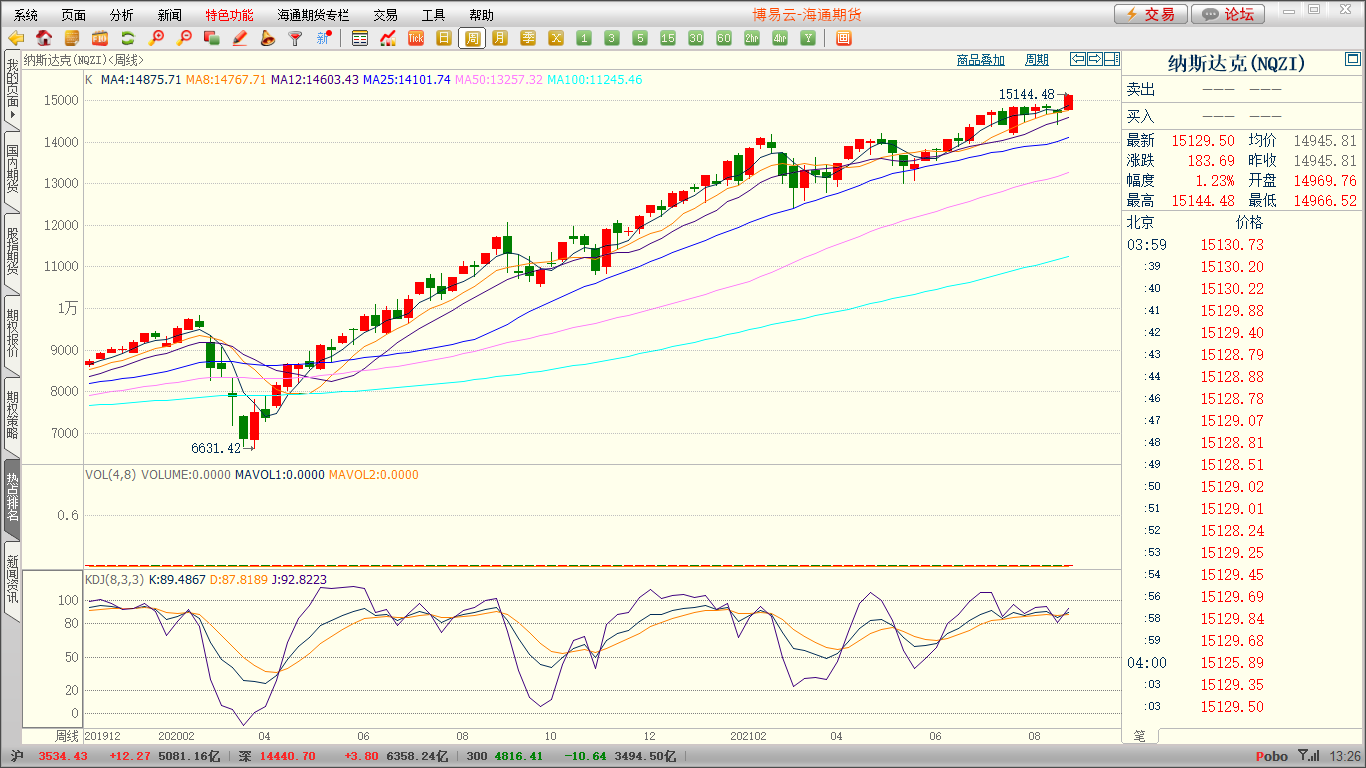Toggle the side panel layout icon

pos(1112,59)
